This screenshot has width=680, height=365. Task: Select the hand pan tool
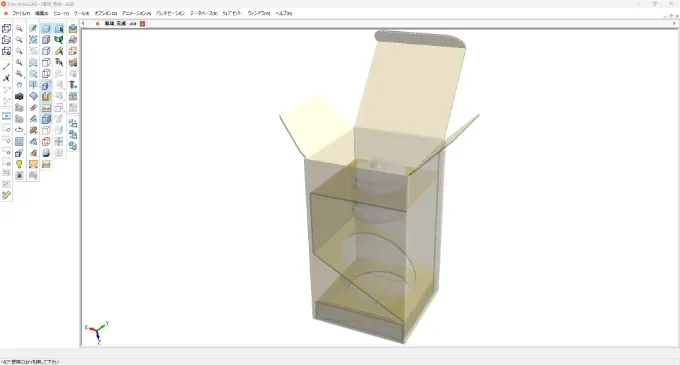tap(19, 85)
